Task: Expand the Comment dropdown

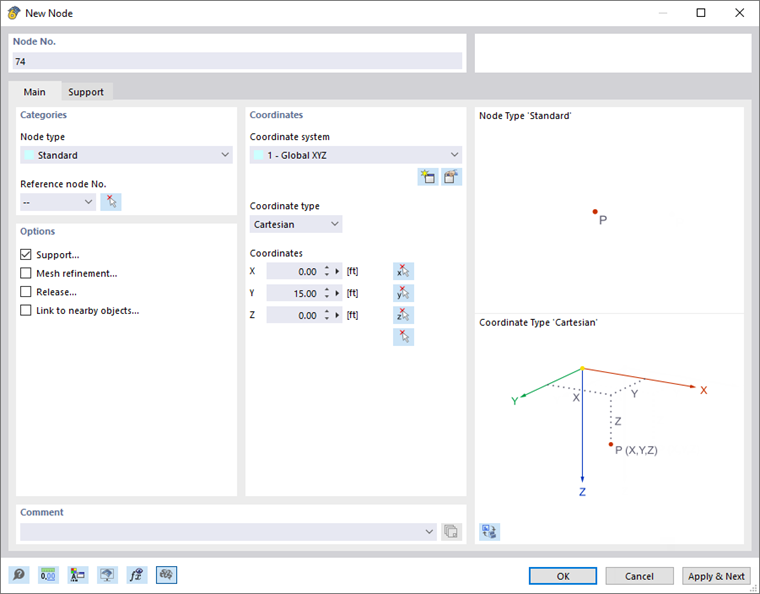Action: pyautogui.click(x=429, y=531)
